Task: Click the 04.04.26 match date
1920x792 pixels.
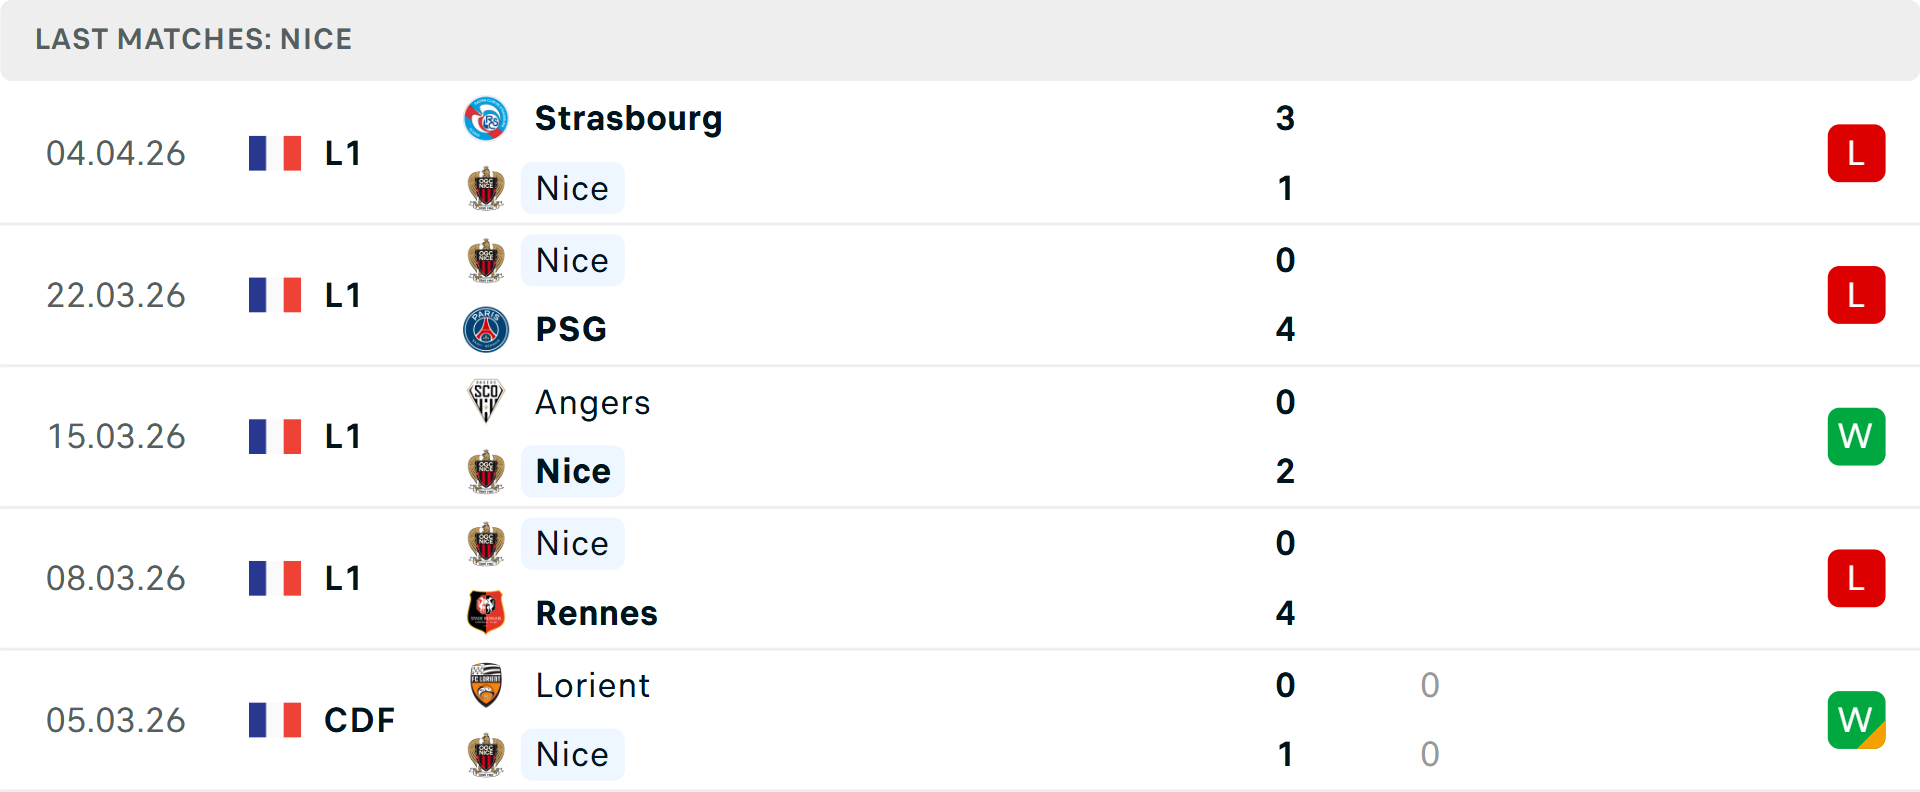Action: [x=116, y=153]
